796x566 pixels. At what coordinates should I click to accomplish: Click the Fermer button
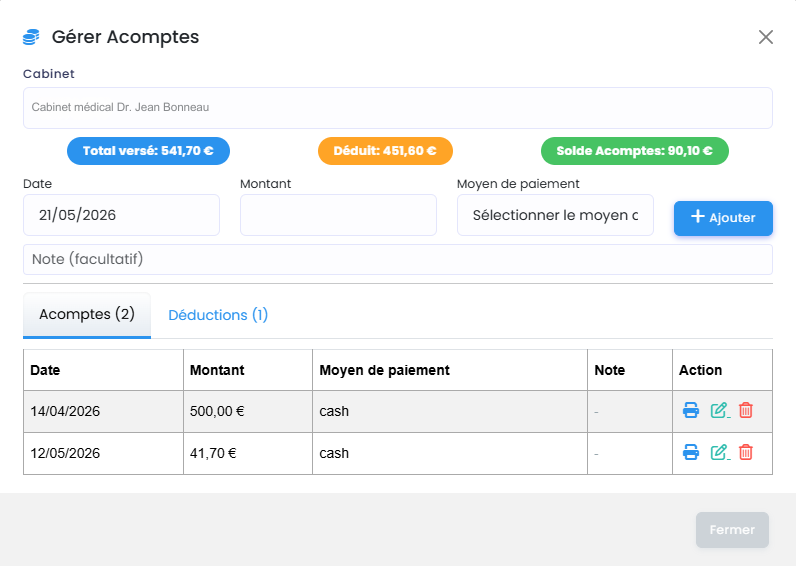pyautogui.click(x=732, y=530)
